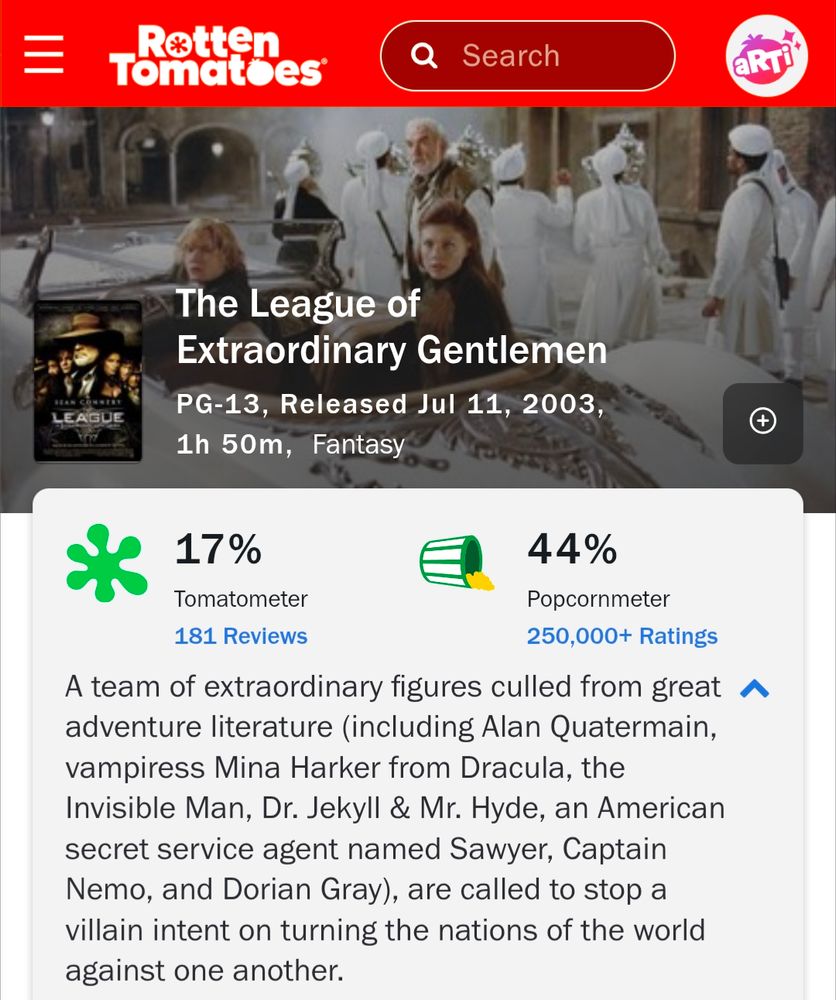The width and height of the screenshot is (836, 1000).
Task: Select the 17% Tomatometer score
Action: point(218,549)
